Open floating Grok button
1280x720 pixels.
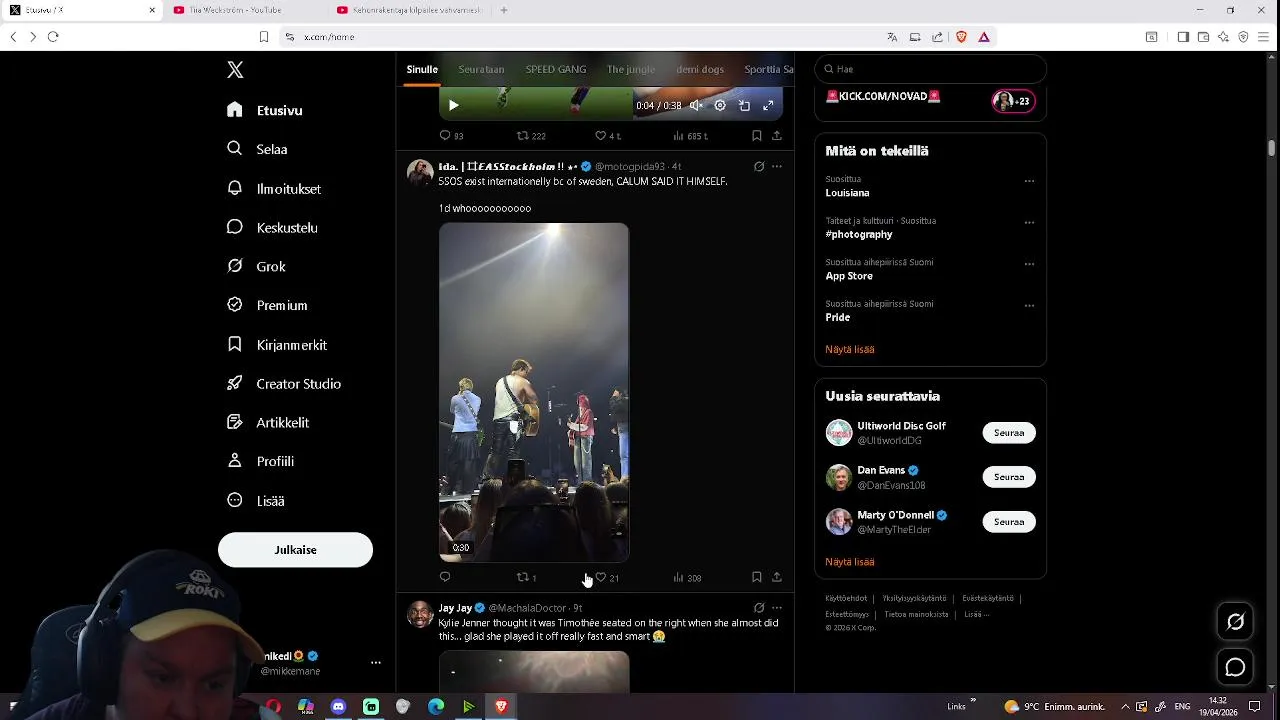[x=1236, y=622]
